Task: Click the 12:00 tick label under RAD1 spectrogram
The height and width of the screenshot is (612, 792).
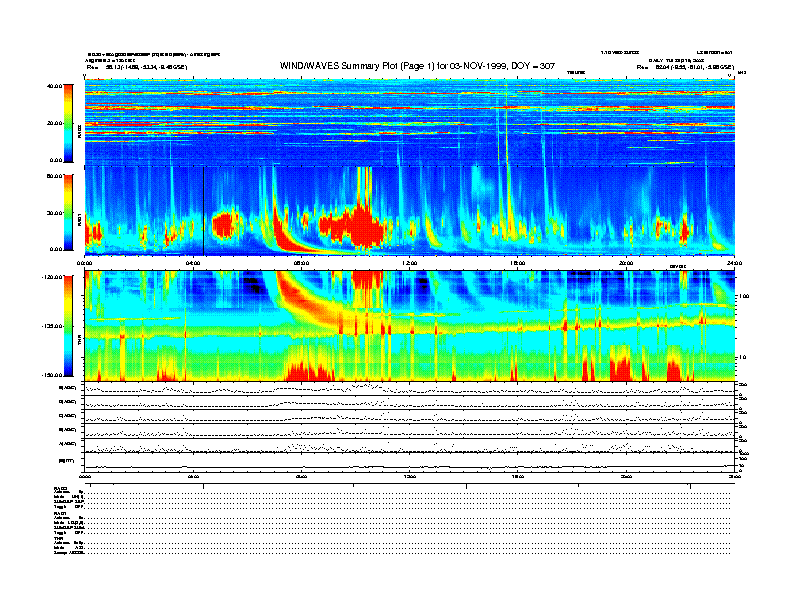Action: click(410, 263)
